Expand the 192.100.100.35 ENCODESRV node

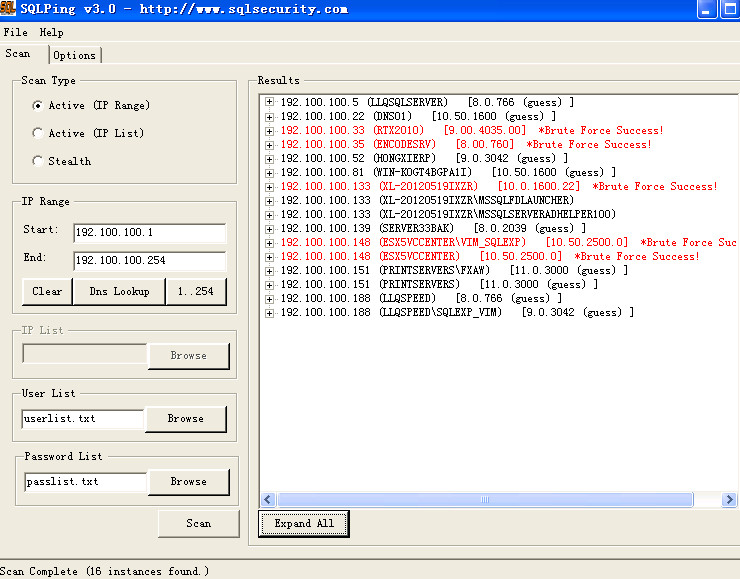269,145
